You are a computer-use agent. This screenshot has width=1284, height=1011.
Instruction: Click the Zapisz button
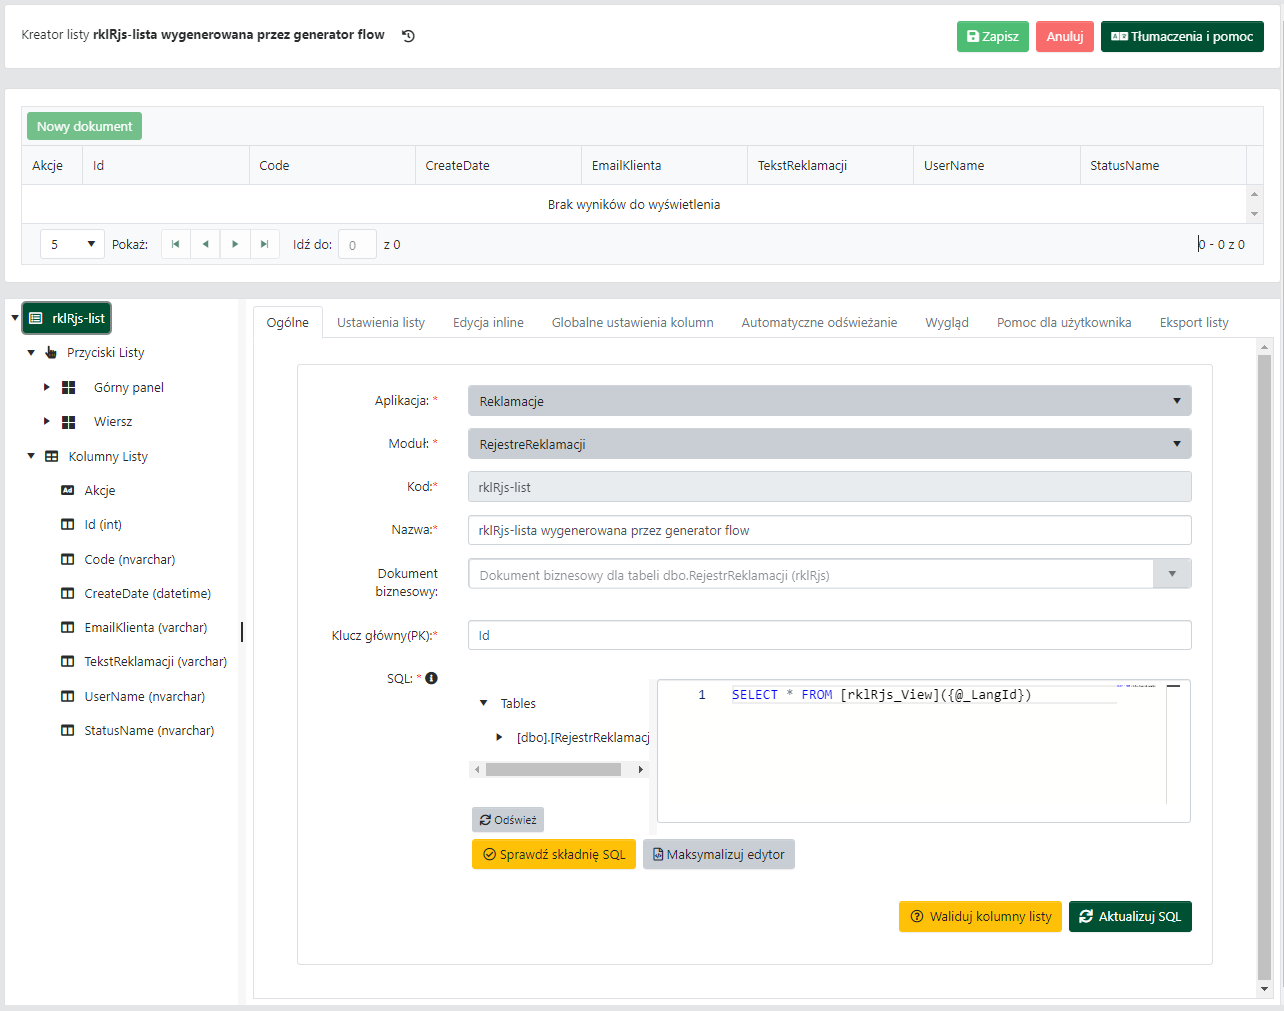(992, 36)
